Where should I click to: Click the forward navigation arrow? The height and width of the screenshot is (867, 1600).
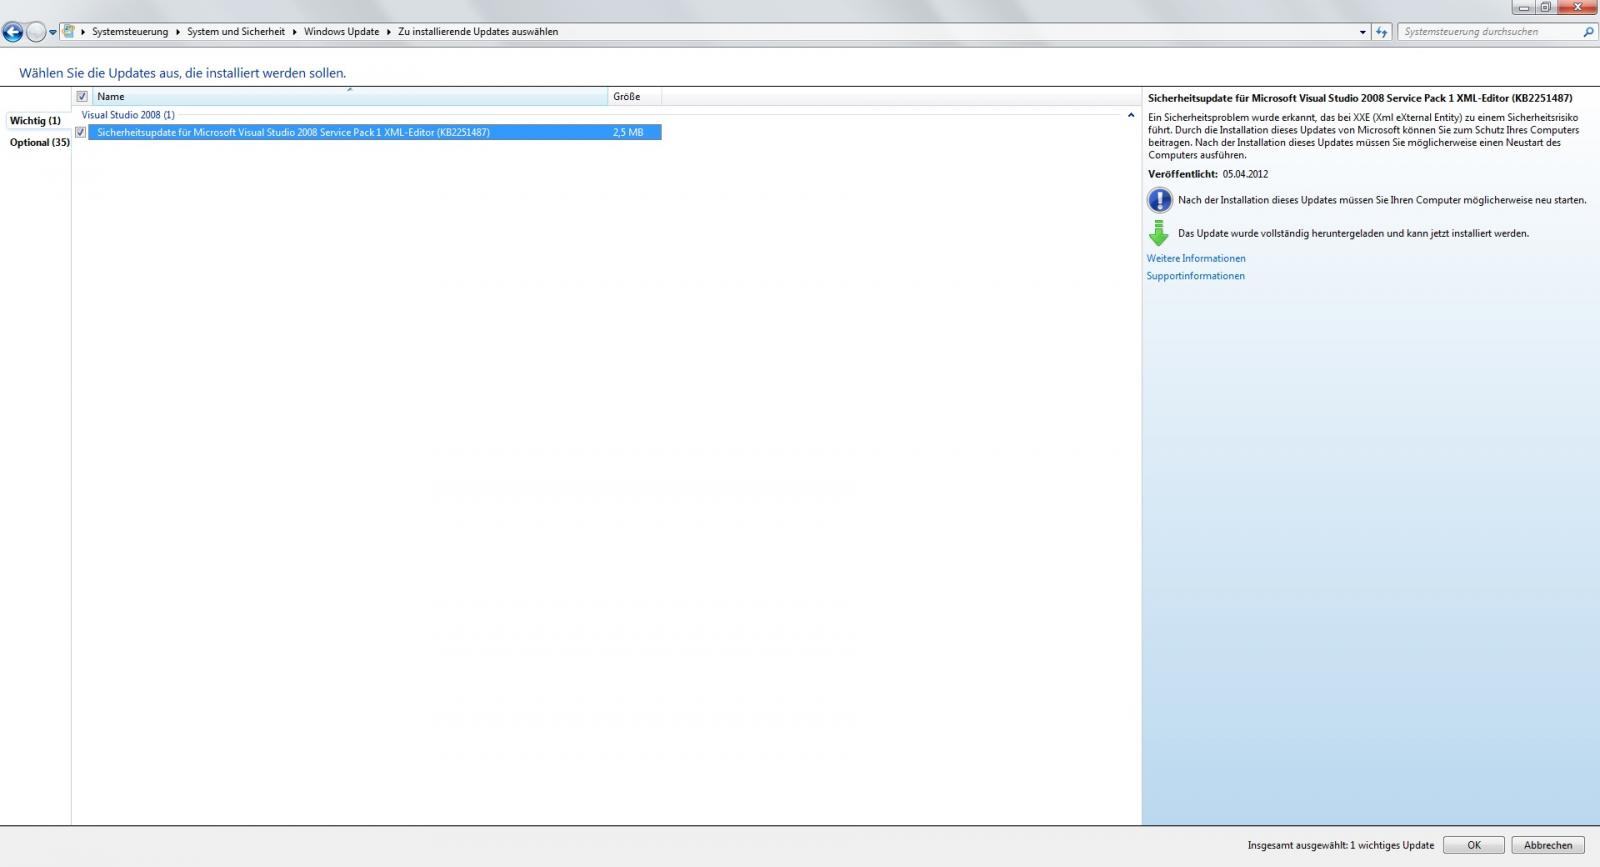36,32
